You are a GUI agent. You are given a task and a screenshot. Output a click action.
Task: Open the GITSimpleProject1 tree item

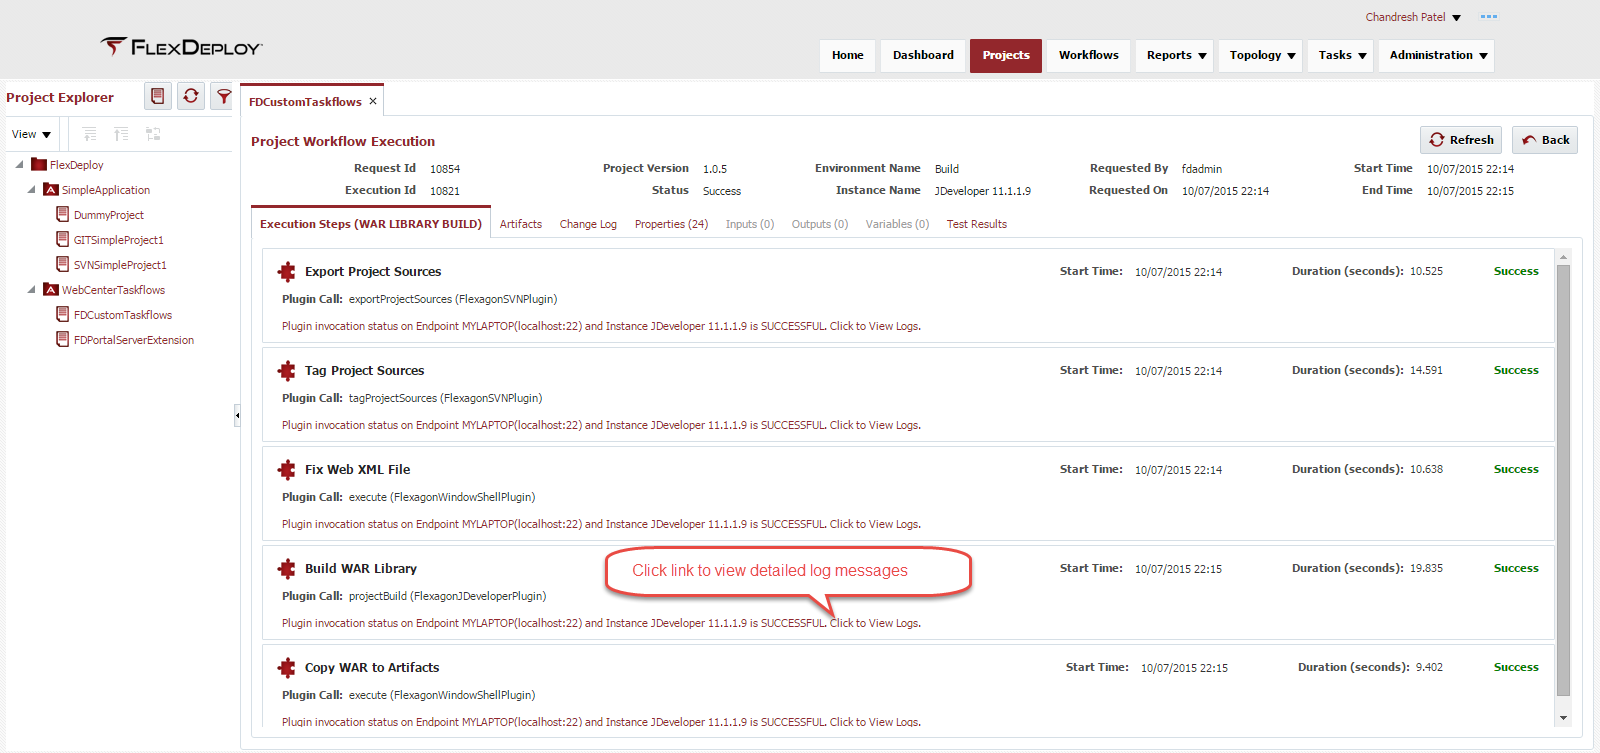tap(118, 240)
